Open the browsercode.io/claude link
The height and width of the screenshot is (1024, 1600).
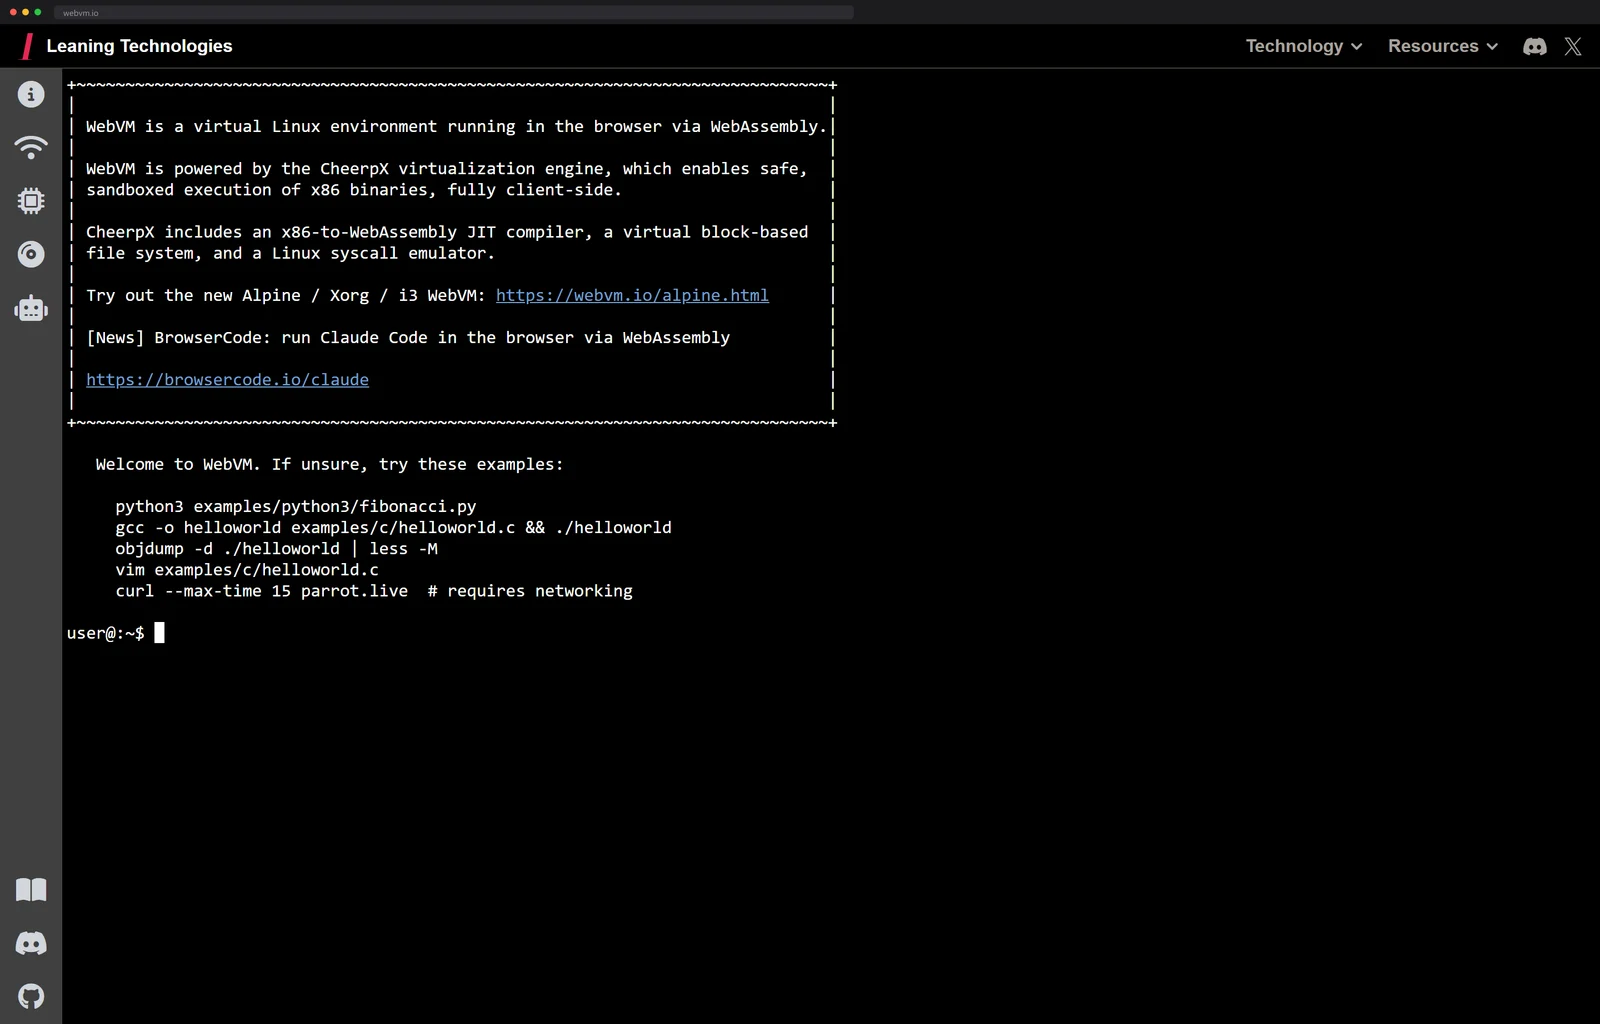click(227, 379)
